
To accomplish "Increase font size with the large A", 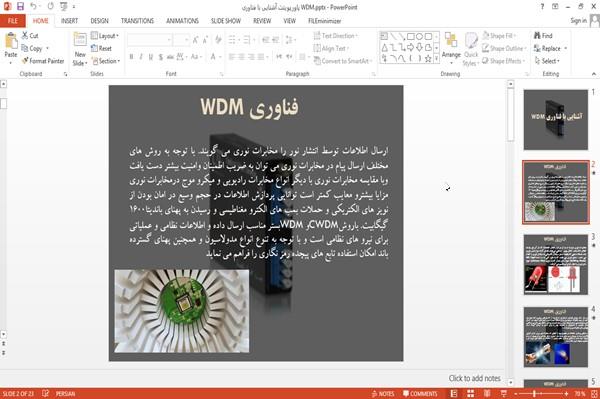I will (x=196, y=39).
